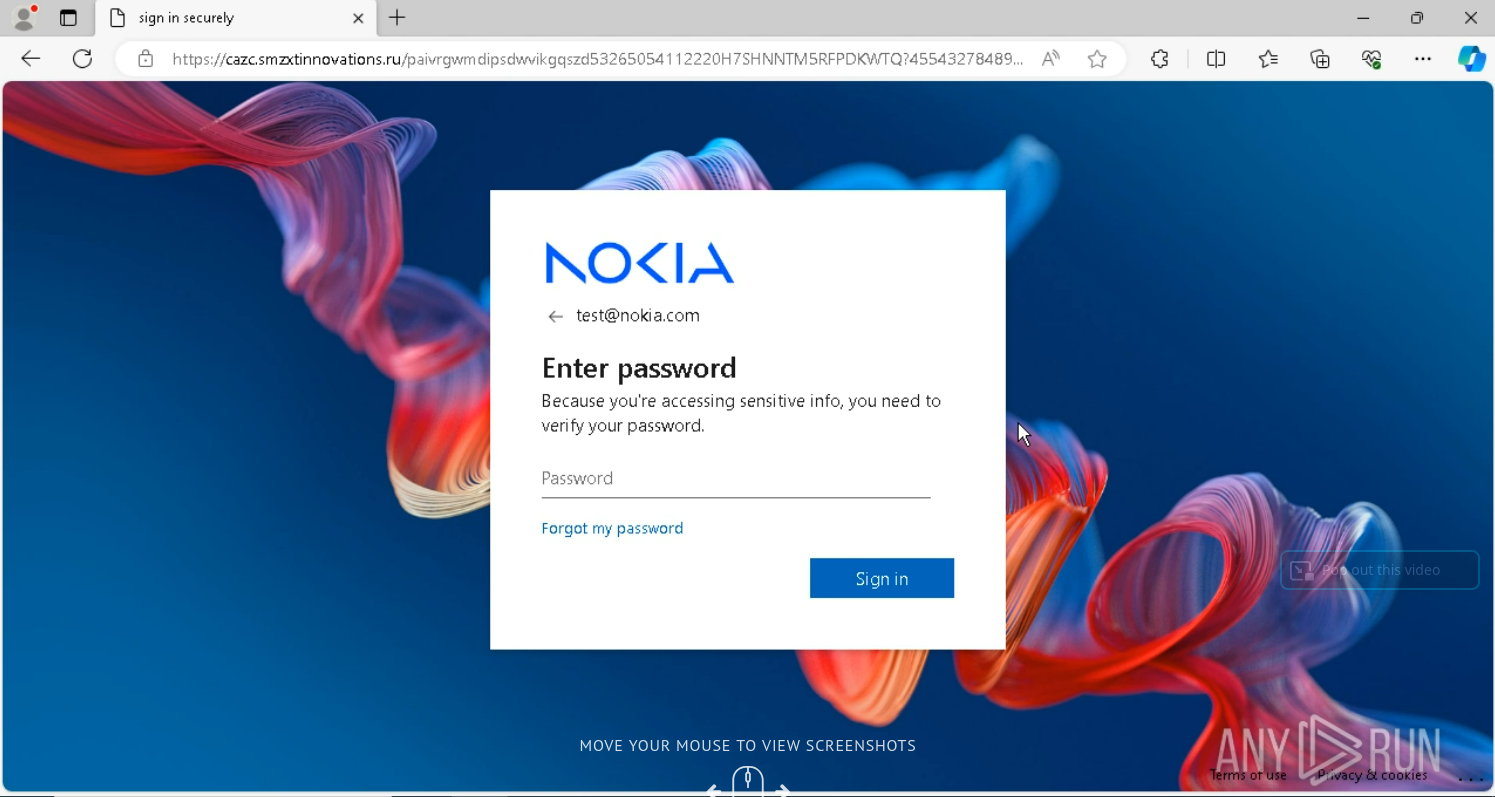Screen dimensions: 1495x797
Task: Click into the Password input field
Action: (735, 478)
